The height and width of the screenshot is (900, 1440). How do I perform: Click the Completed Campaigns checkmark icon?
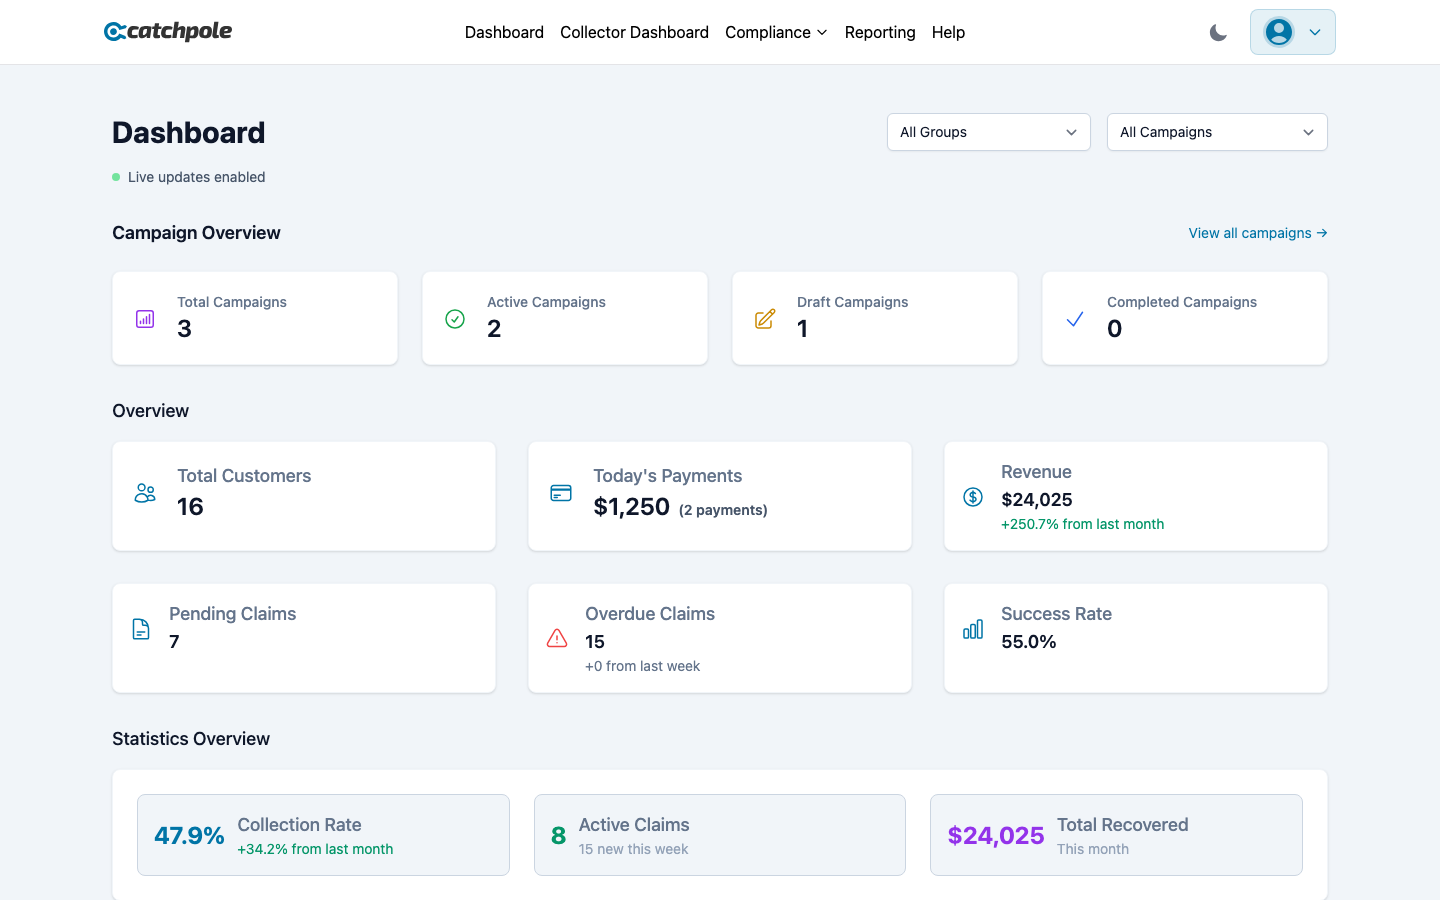tap(1074, 318)
